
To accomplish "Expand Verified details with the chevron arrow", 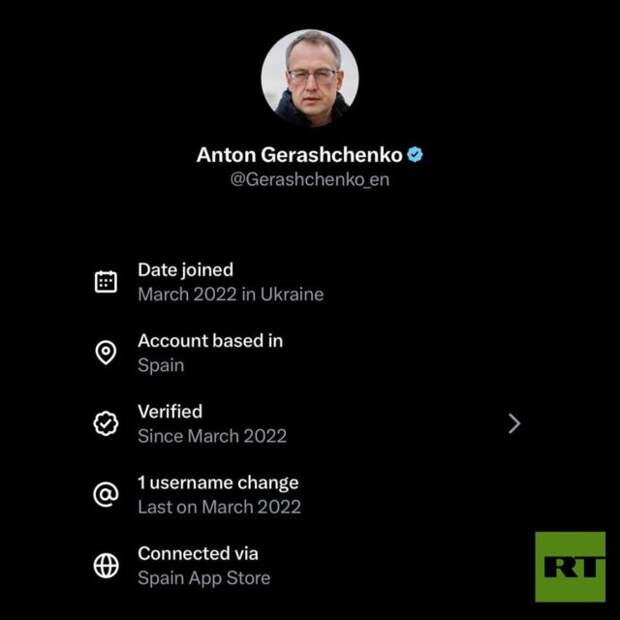I will 514,423.
